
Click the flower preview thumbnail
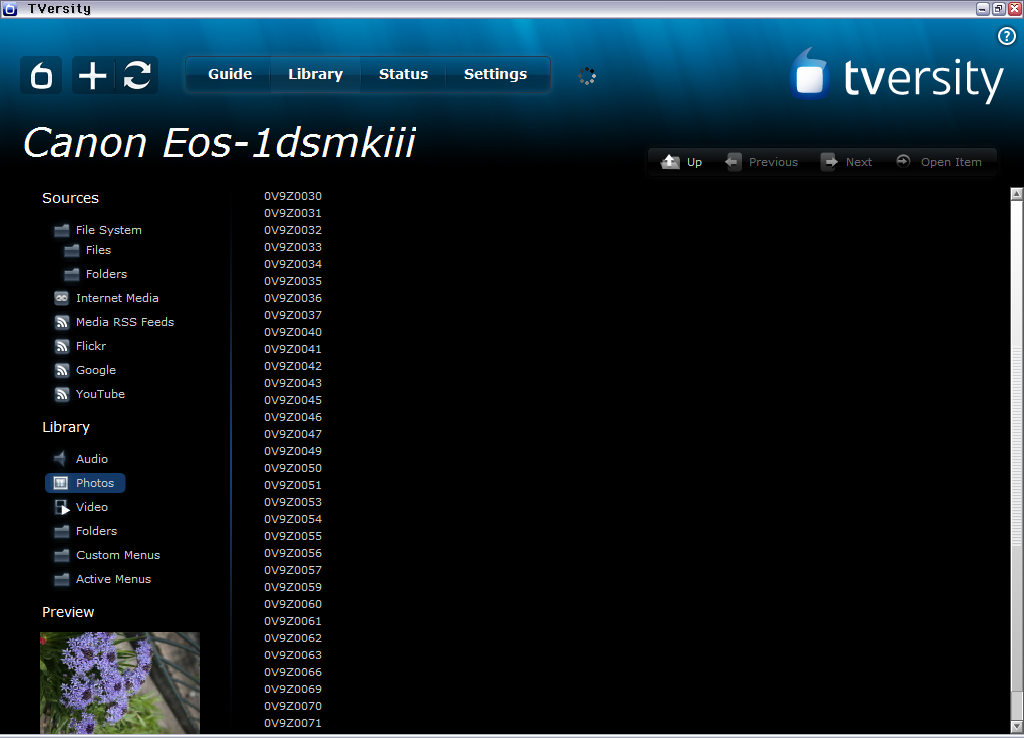click(x=120, y=682)
